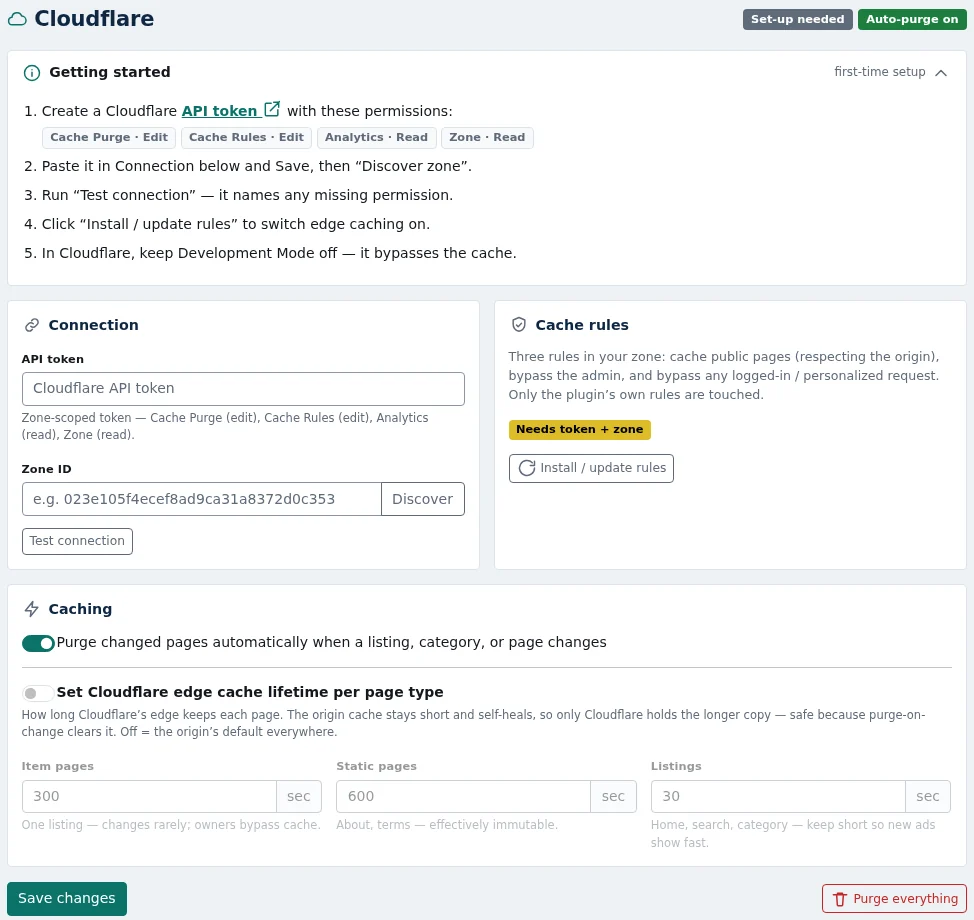Click the Cloudflare cloud logo icon
This screenshot has width=974, height=920.
tap(17, 19)
